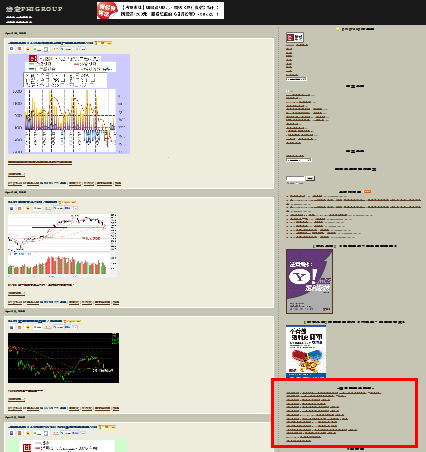
Task: Open the dropdown below the profile links in the sidebar
Action: click(x=296, y=79)
